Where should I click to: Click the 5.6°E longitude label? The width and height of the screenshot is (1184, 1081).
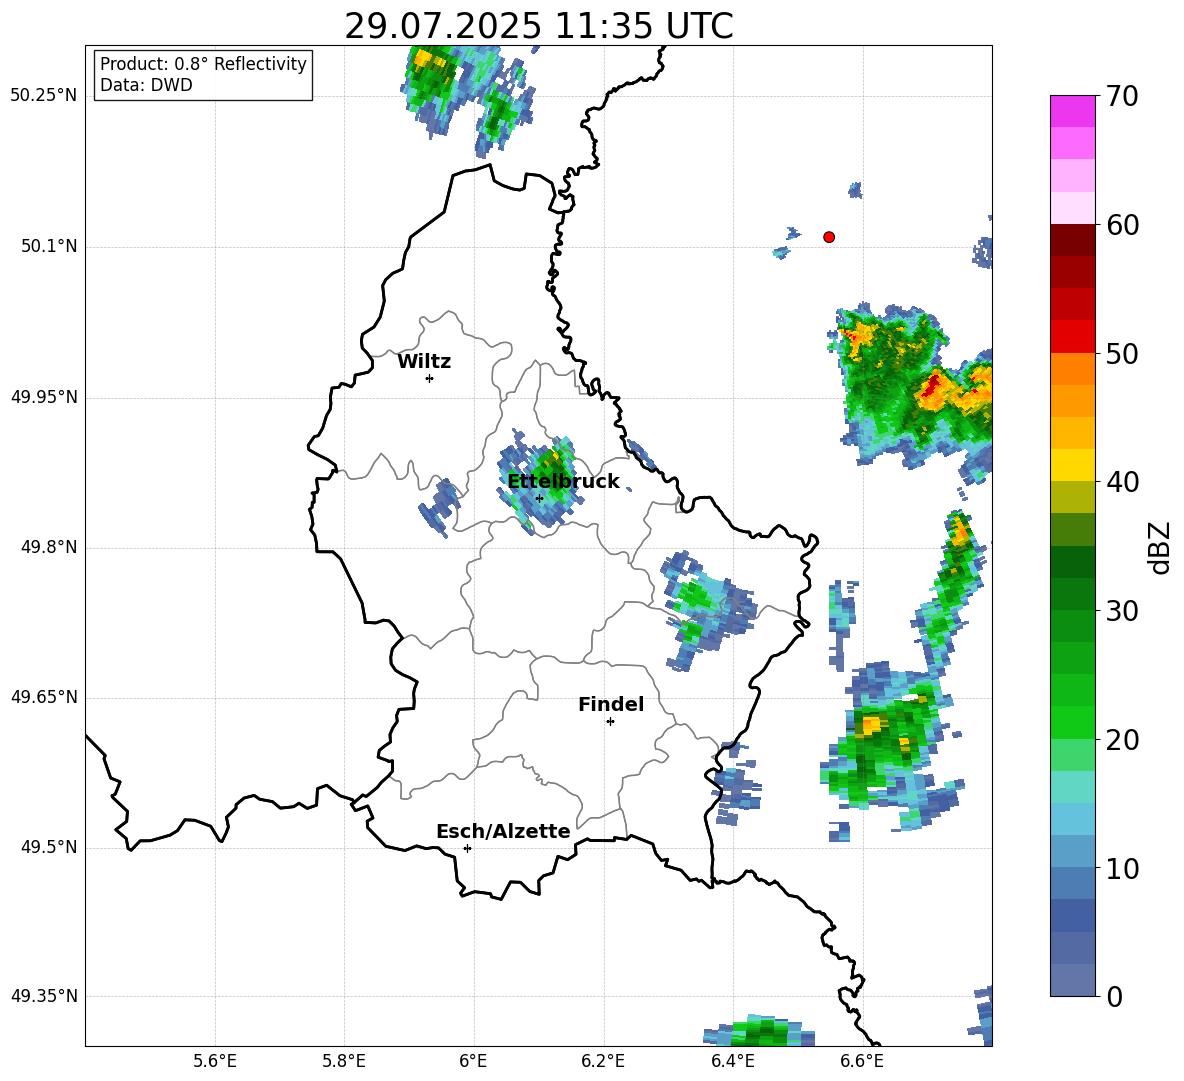[215, 1061]
